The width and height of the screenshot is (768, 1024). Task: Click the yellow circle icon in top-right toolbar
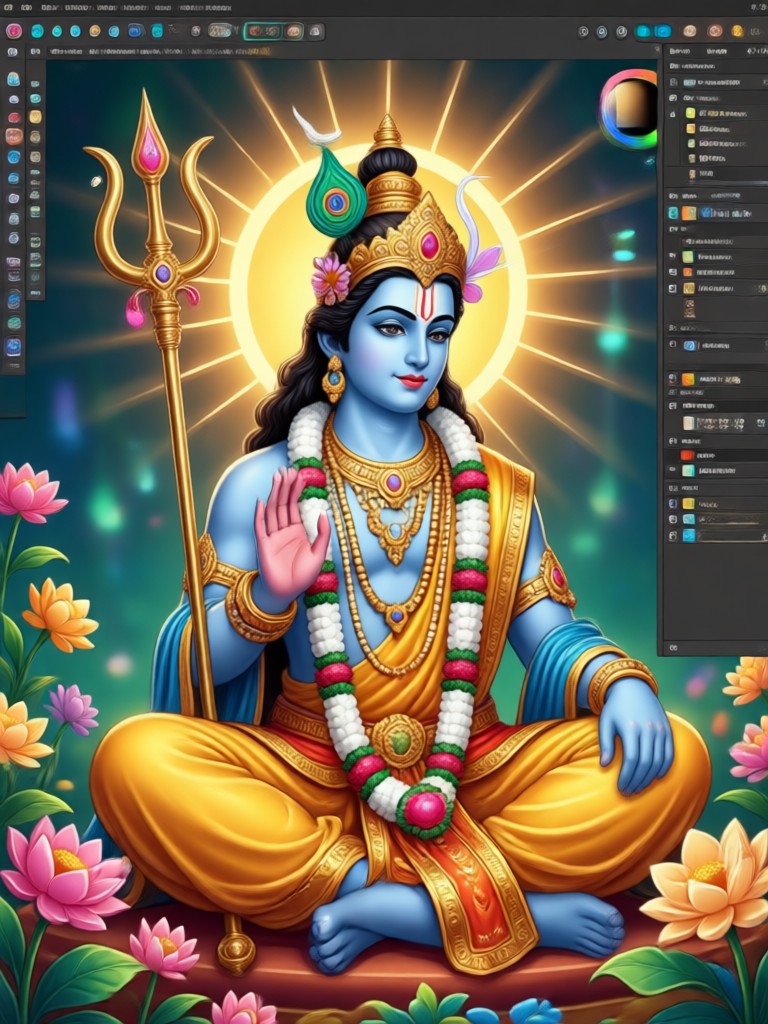click(x=737, y=31)
